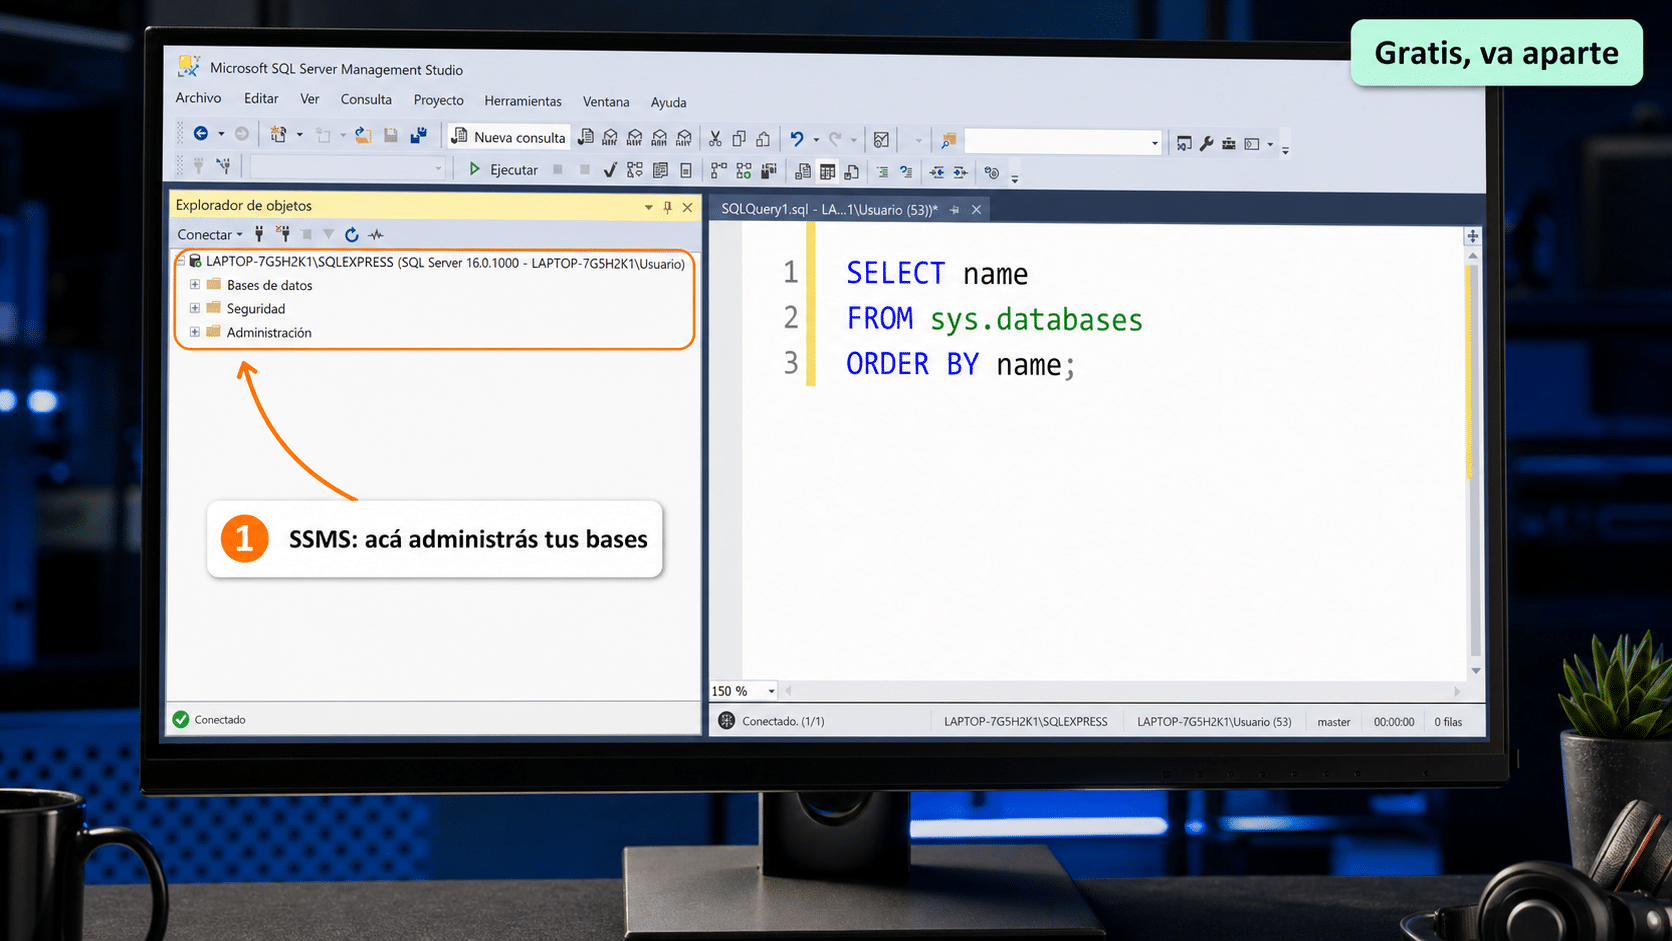Click the Query Options icon
This screenshot has width=1672, height=941.
coord(660,170)
